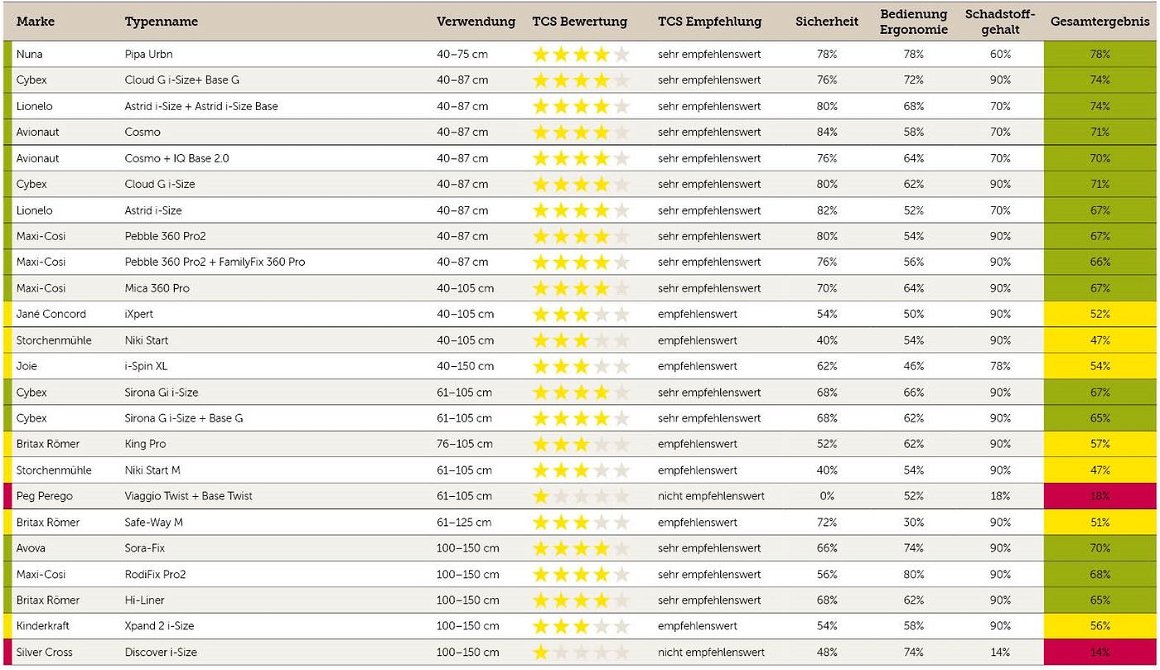Select the star rating for Avionaut Cosmo + IQ Base 2.0

coord(581,158)
